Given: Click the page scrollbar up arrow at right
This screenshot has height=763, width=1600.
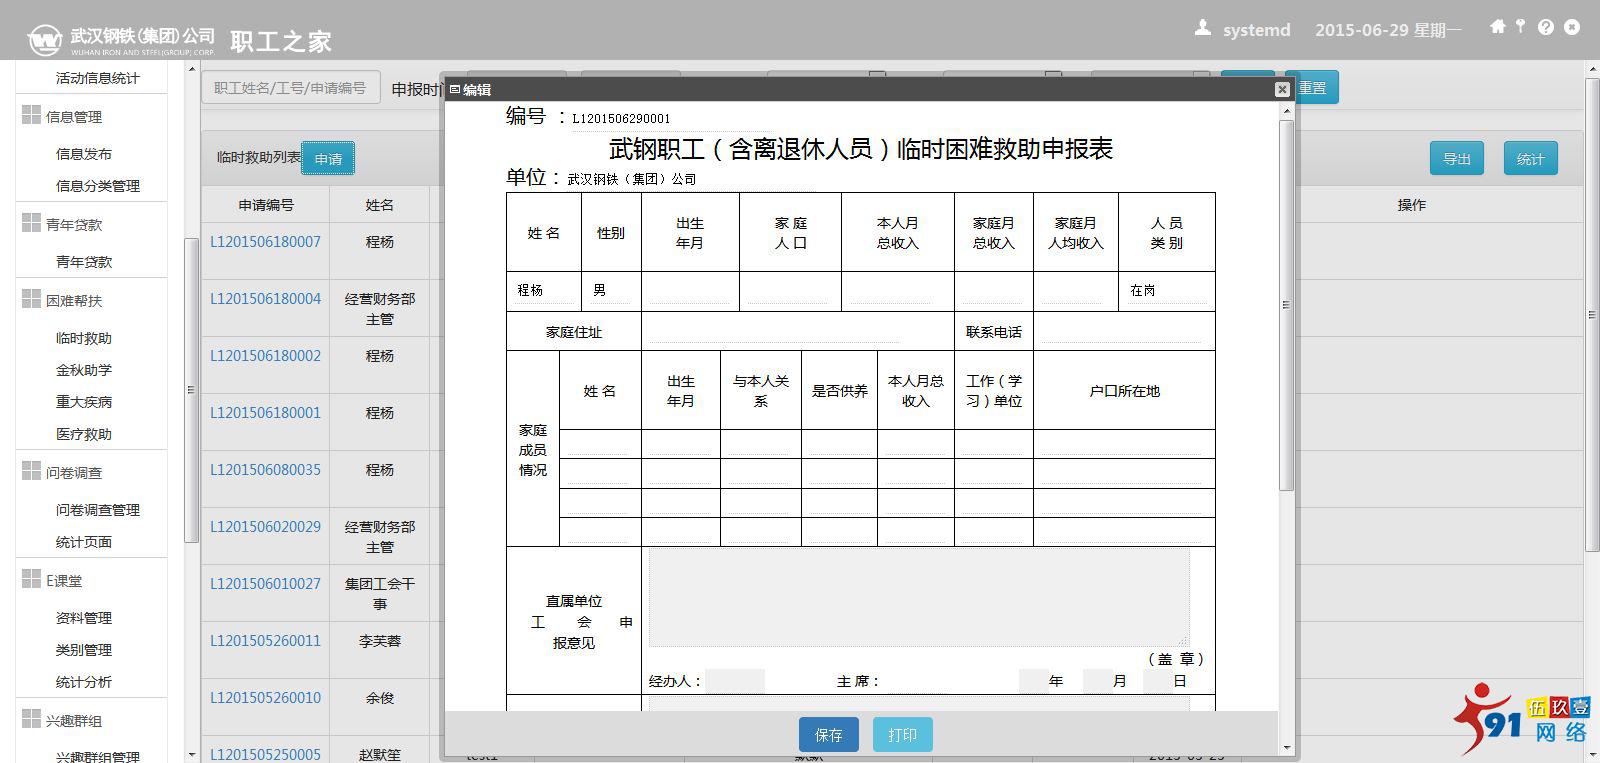Looking at the screenshot, I should 1591,68.
